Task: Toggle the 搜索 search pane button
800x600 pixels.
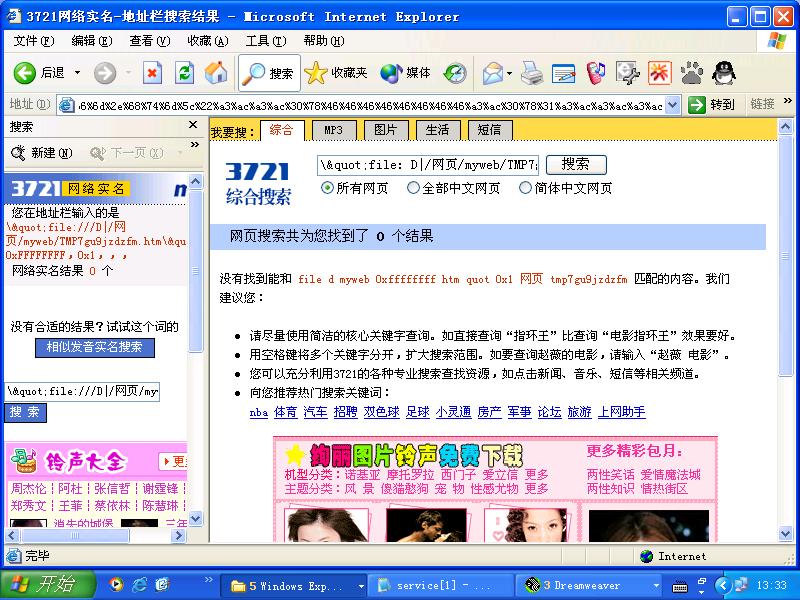Action: (268, 73)
